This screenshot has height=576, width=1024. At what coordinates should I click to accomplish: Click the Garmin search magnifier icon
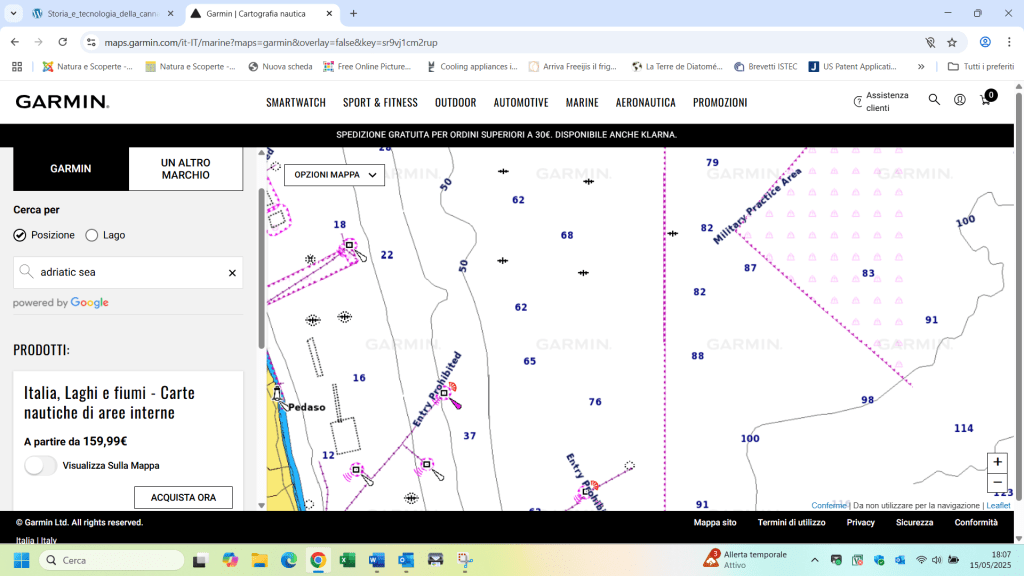[x=934, y=100]
